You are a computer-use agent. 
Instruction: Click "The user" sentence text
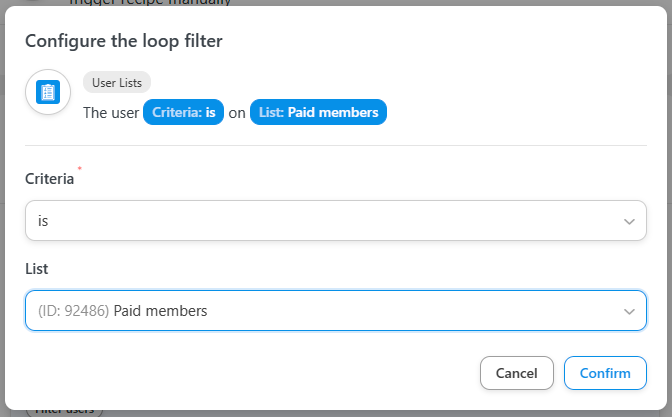point(110,113)
